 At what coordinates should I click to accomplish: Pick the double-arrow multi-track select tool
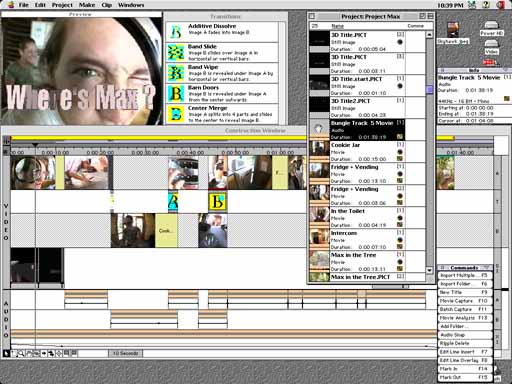(51, 353)
